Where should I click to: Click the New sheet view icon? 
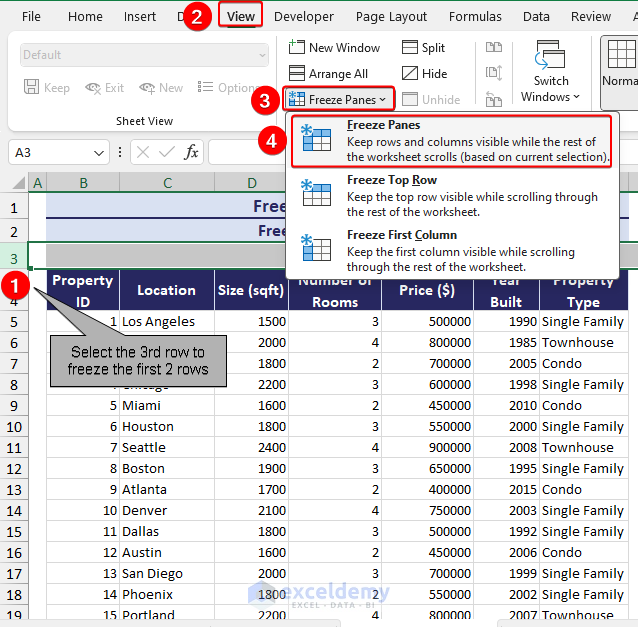pos(147,87)
